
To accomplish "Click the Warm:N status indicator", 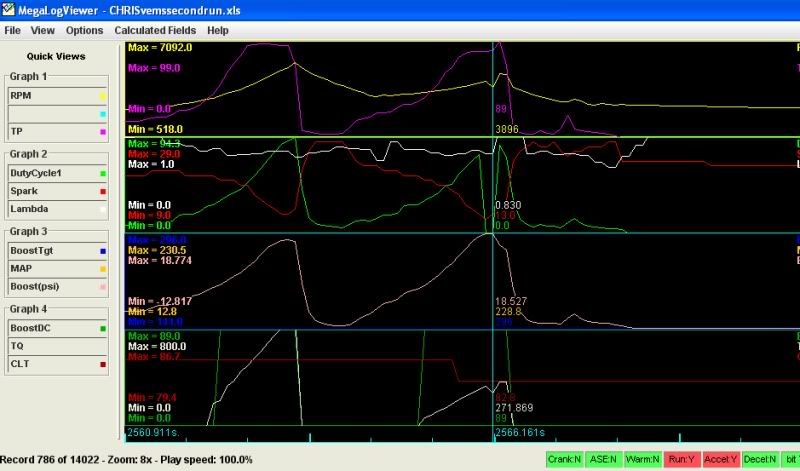I will (642, 459).
